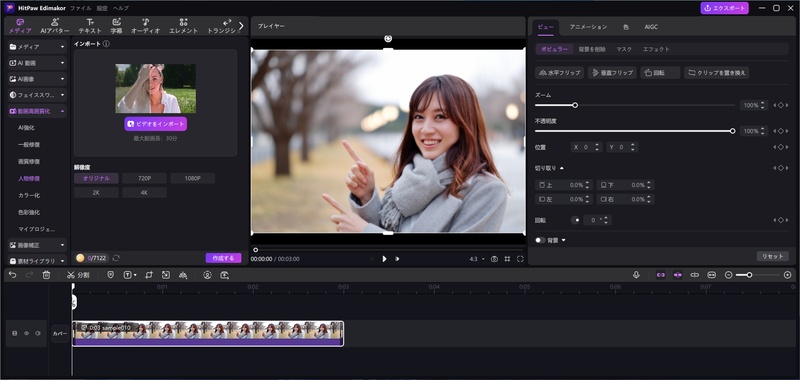
Task: Expand the フェイススワップ sidebar section
Action: [37, 95]
